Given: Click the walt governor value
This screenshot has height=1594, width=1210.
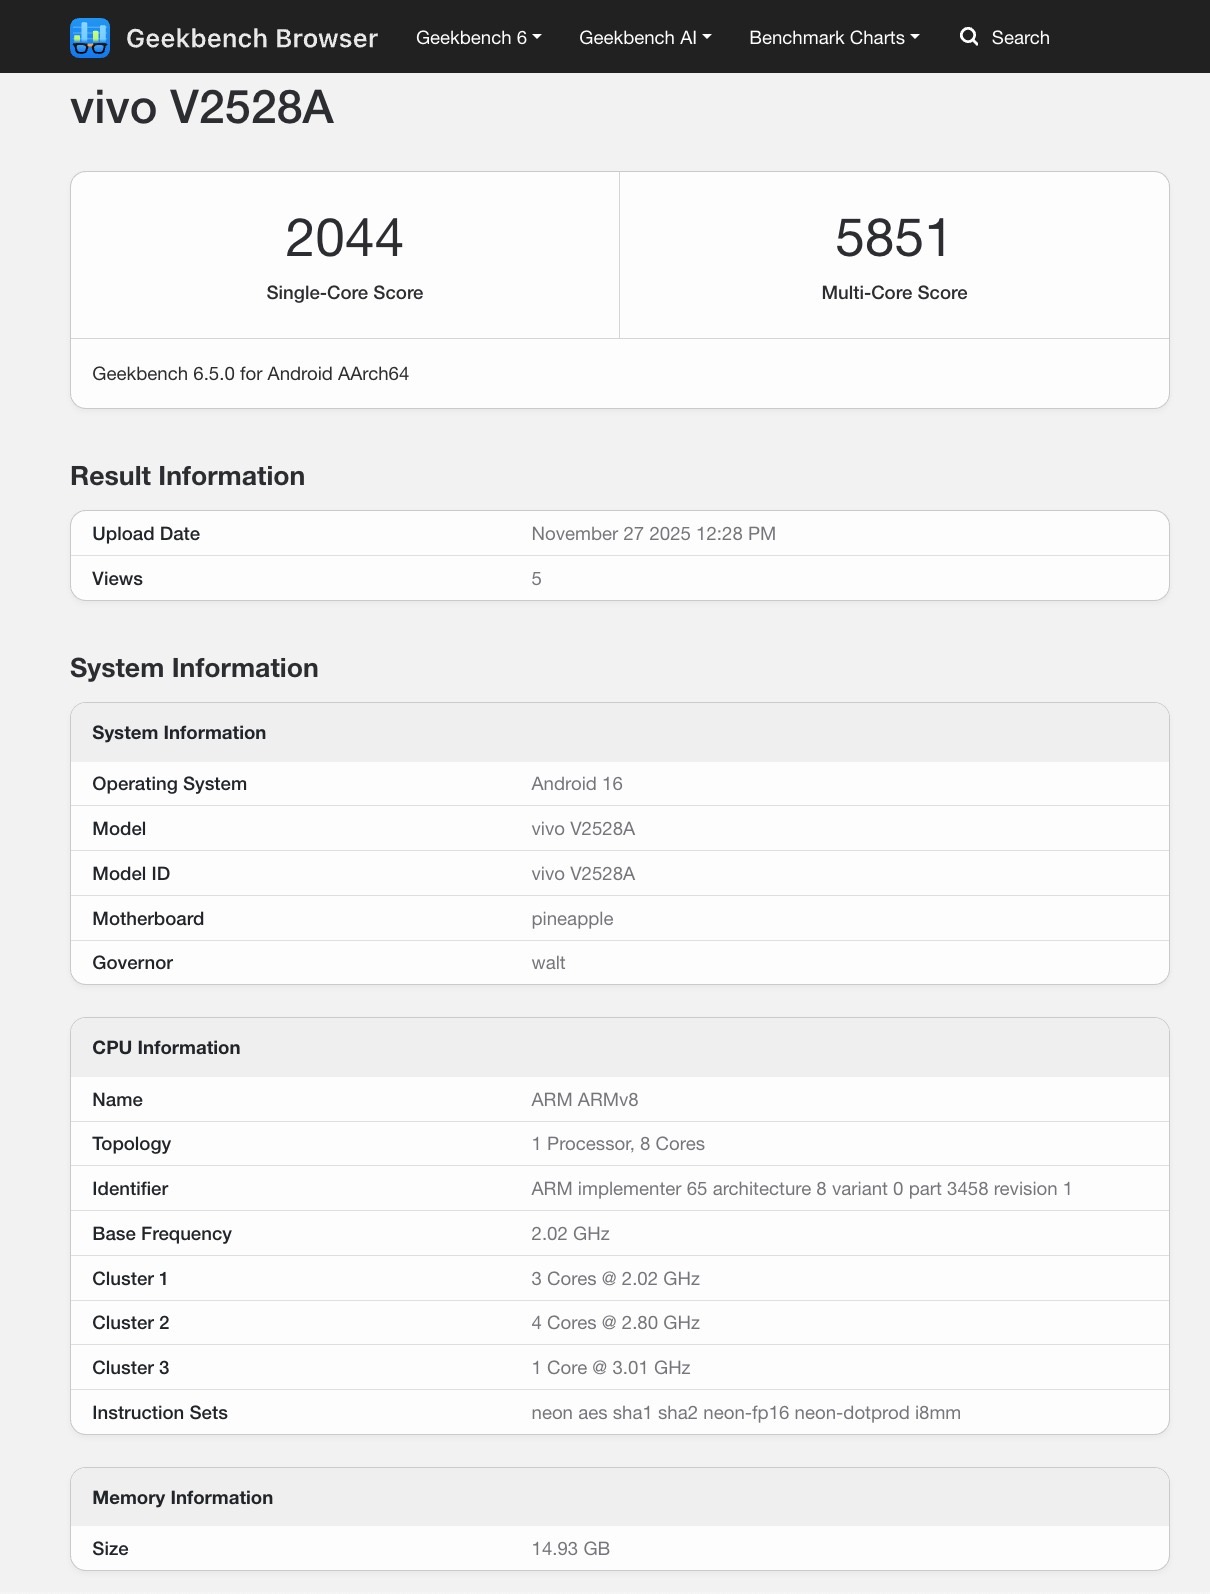Looking at the screenshot, I should (x=548, y=963).
